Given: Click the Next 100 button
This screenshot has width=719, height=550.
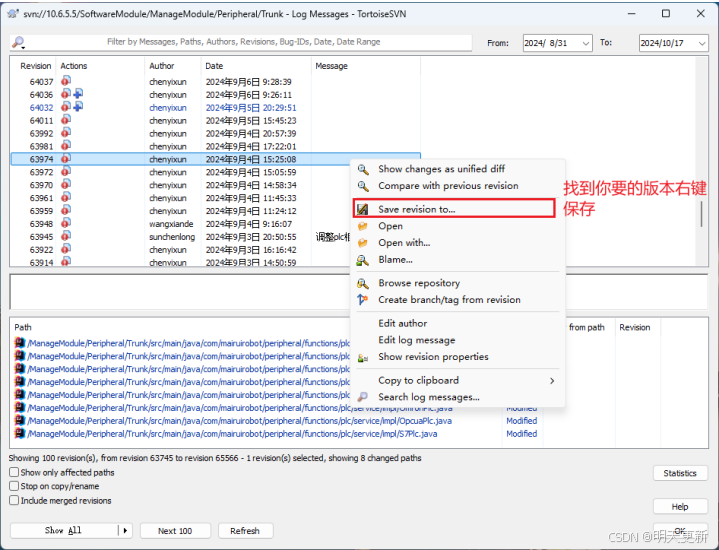Looking at the screenshot, I should (175, 530).
